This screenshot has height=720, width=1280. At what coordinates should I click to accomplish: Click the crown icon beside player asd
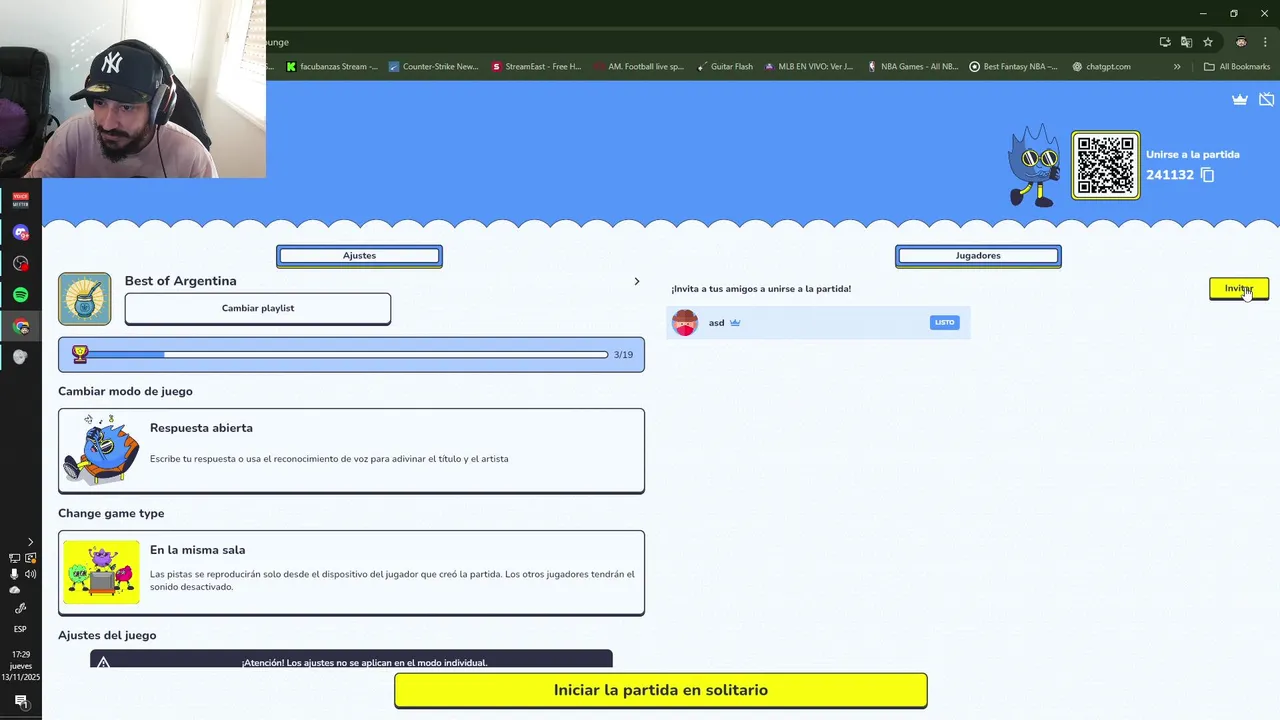click(735, 323)
